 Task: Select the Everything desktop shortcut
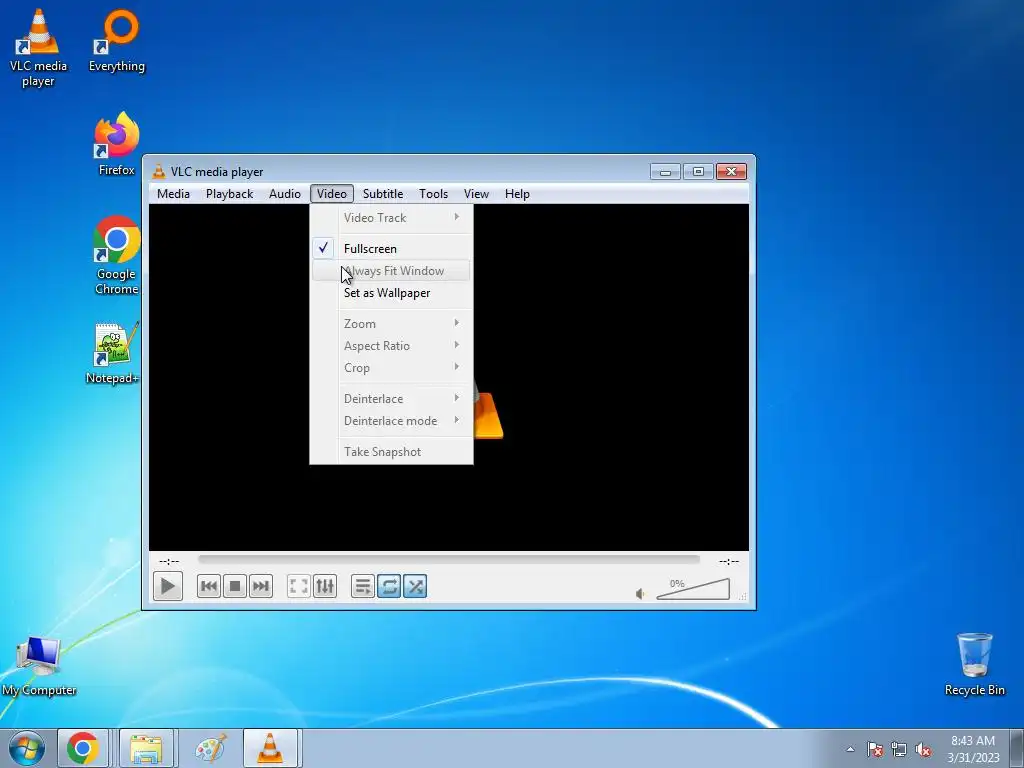(117, 40)
